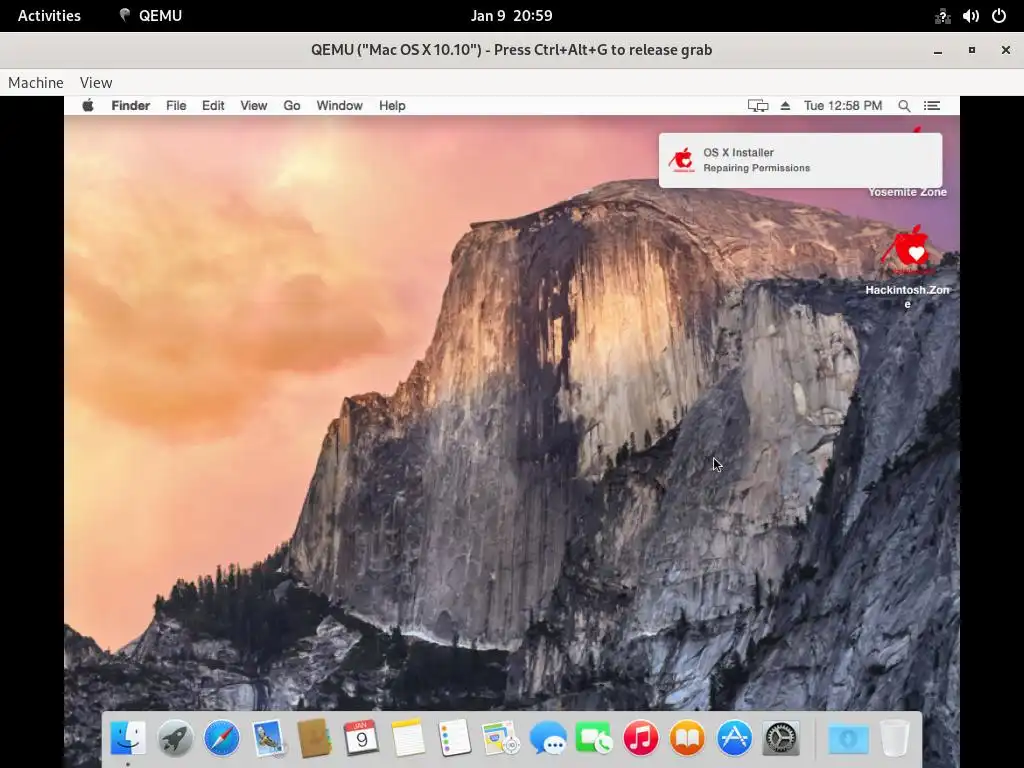Viewport: 1024px width, 768px height.
Task: Click the GNOME network status icon
Action: pos(942,16)
